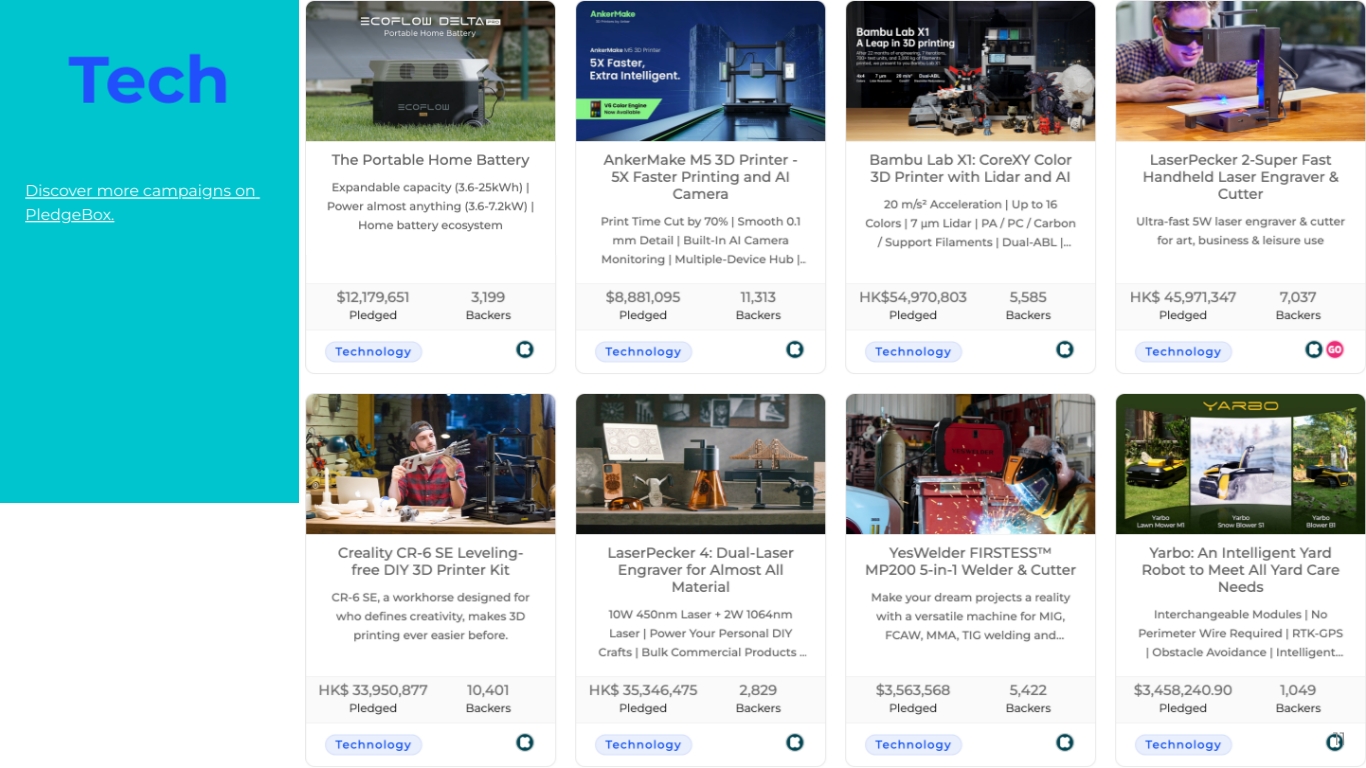Click backers count "5,422"
Image resolution: width=1366 pixels, height=768 pixels.
pyautogui.click(x=1028, y=690)
